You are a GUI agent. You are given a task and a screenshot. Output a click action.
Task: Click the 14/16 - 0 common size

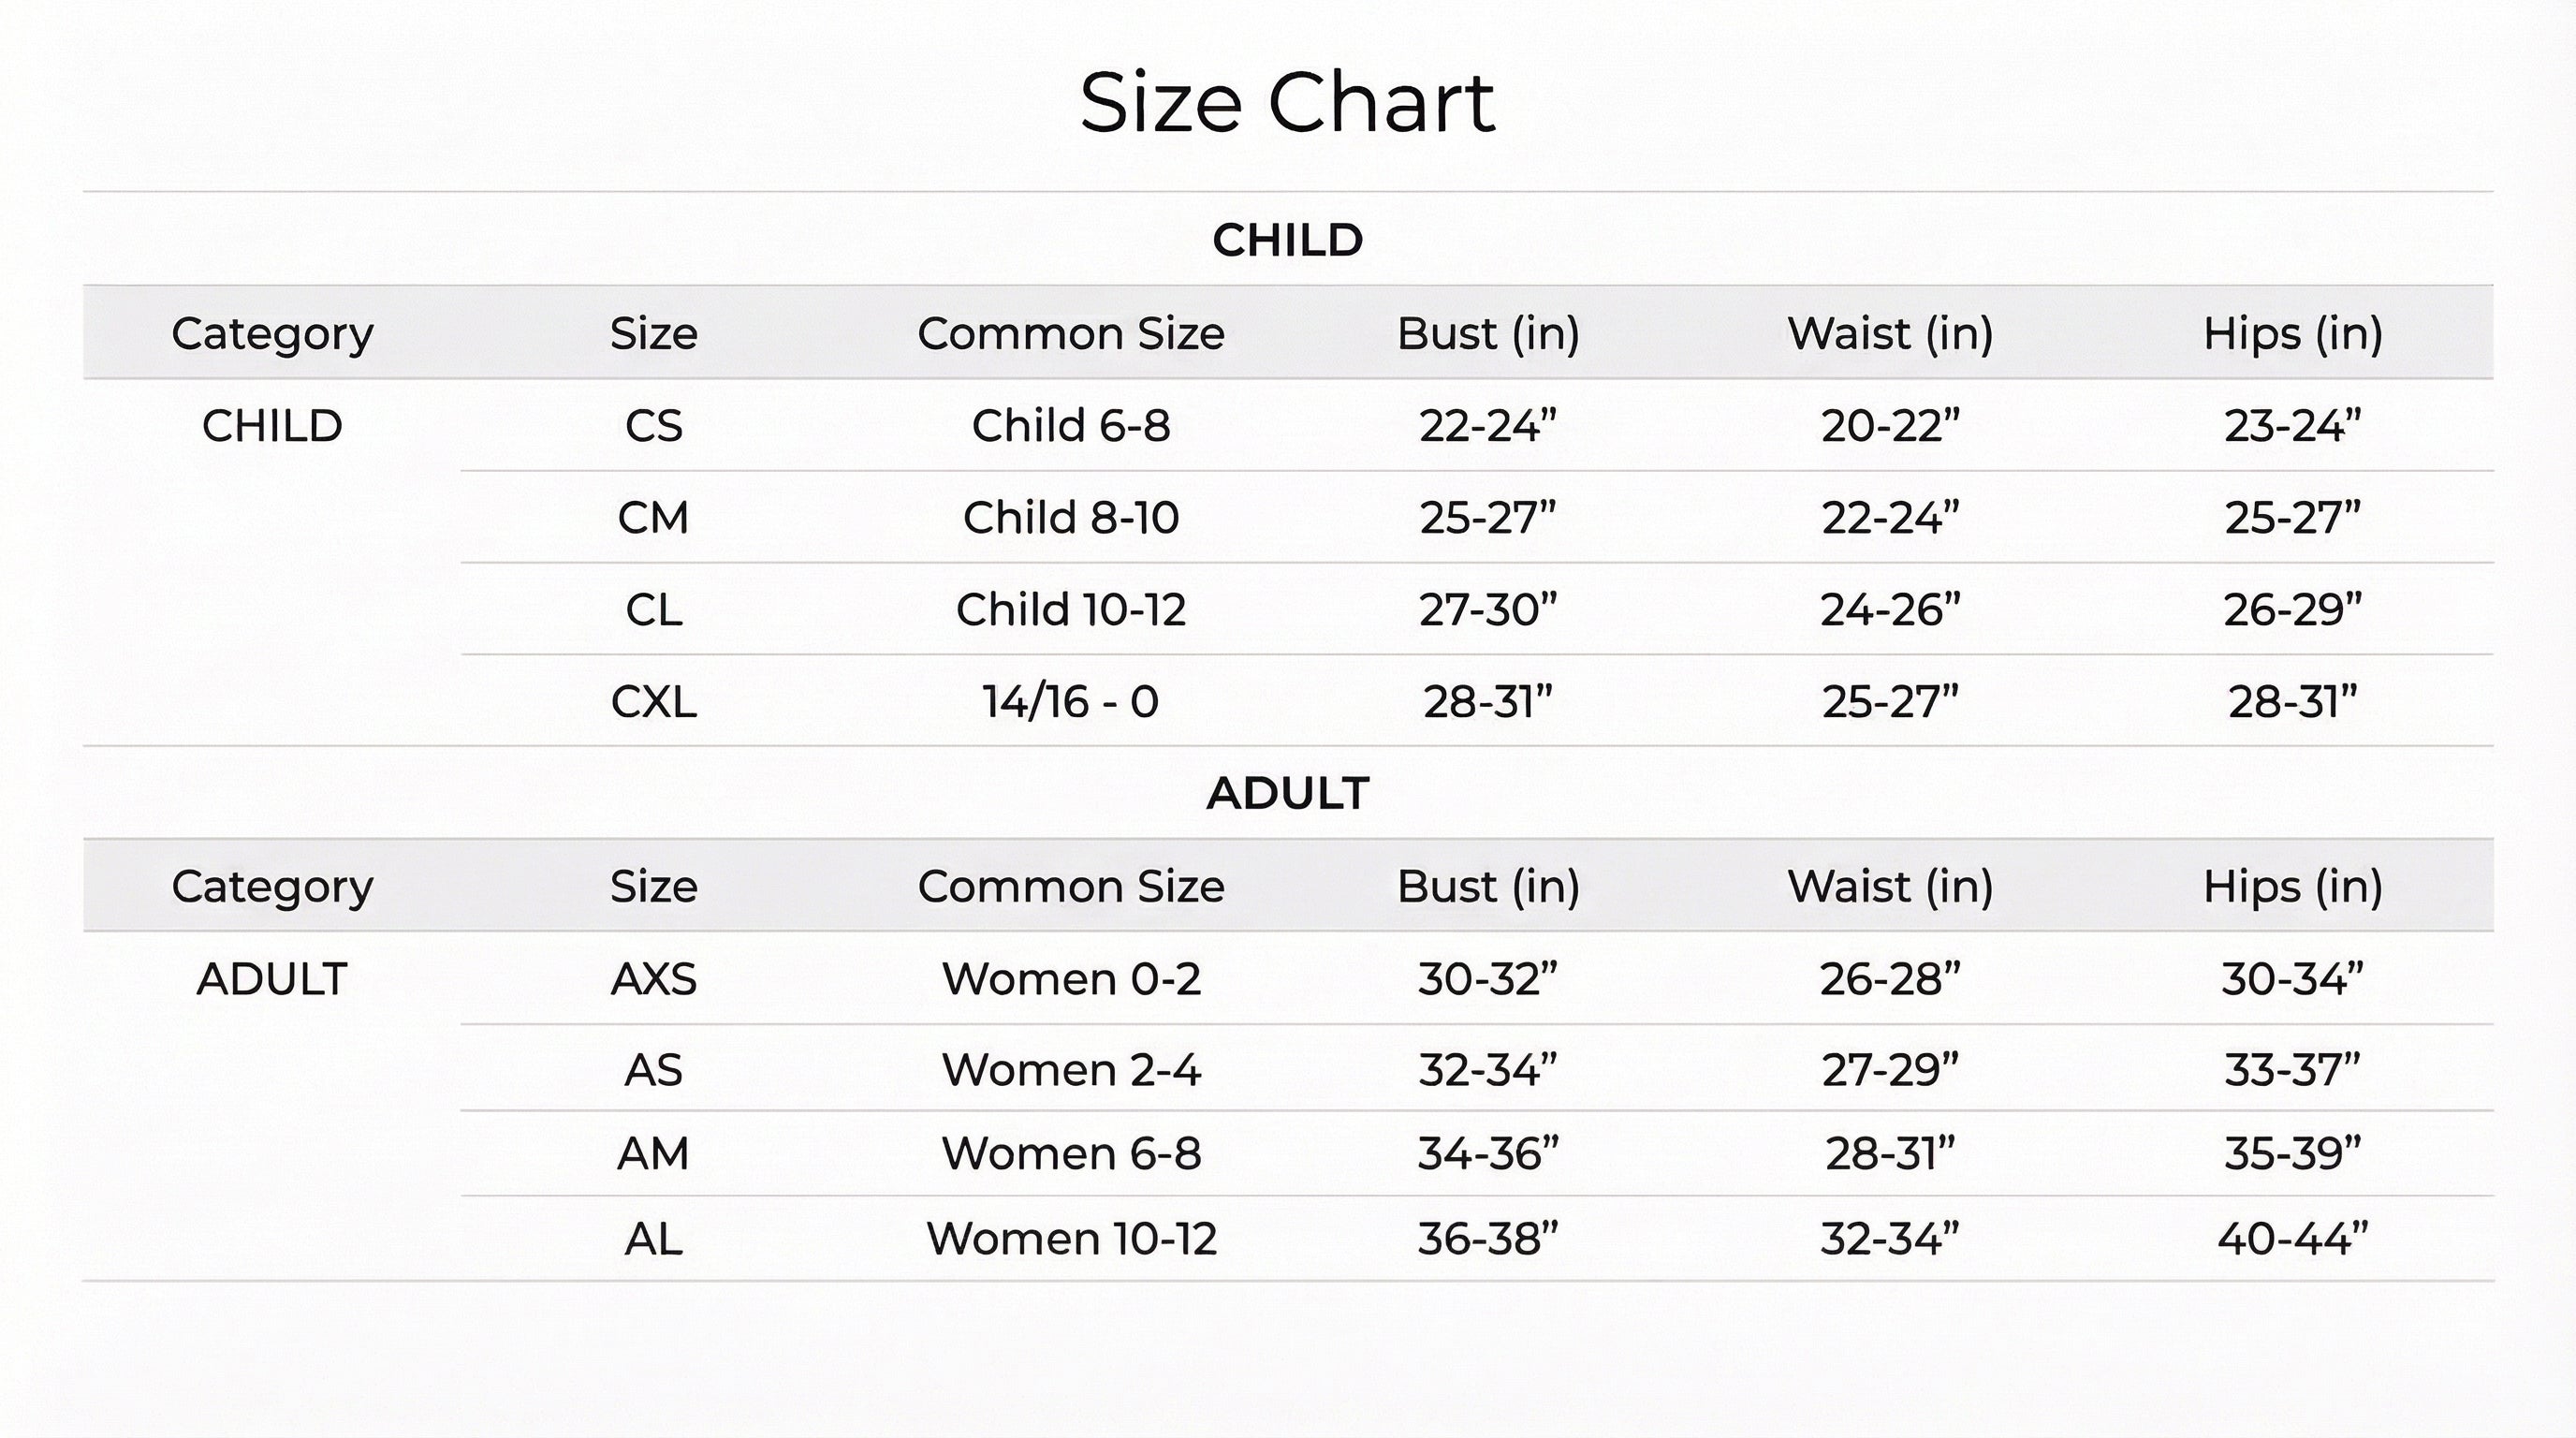(1070, 702)
